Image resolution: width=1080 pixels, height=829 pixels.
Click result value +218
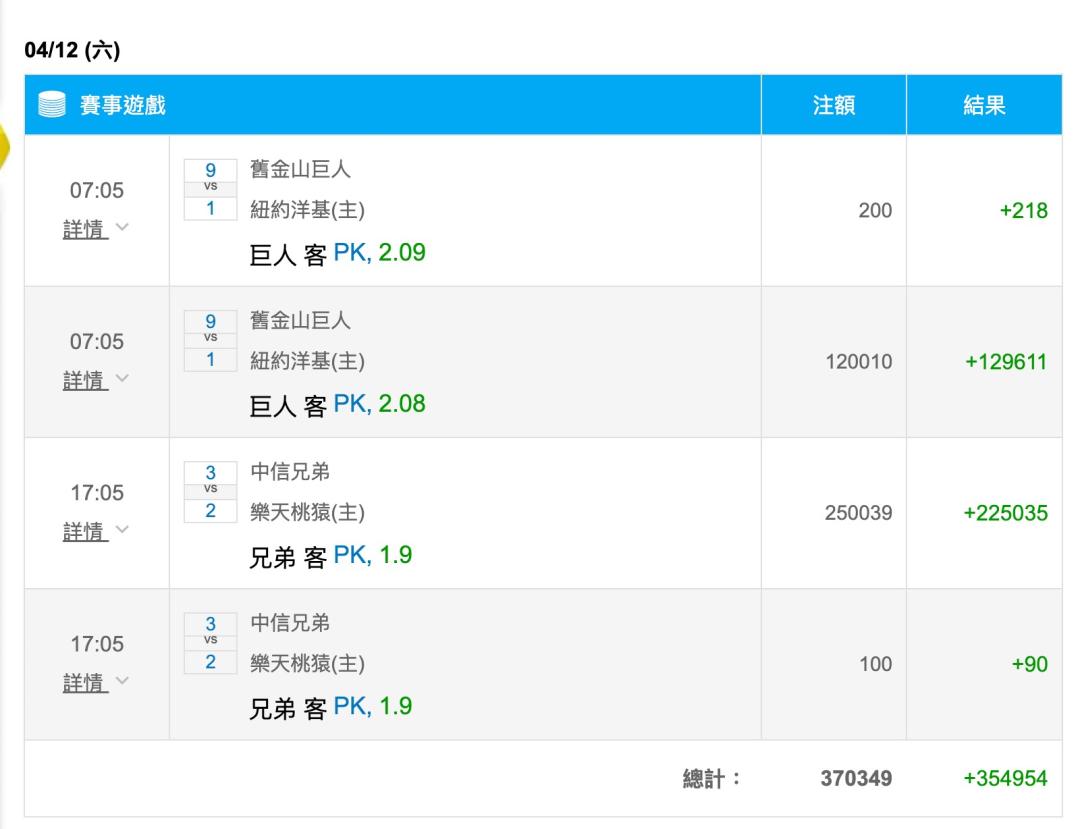tap(1024, 211)
